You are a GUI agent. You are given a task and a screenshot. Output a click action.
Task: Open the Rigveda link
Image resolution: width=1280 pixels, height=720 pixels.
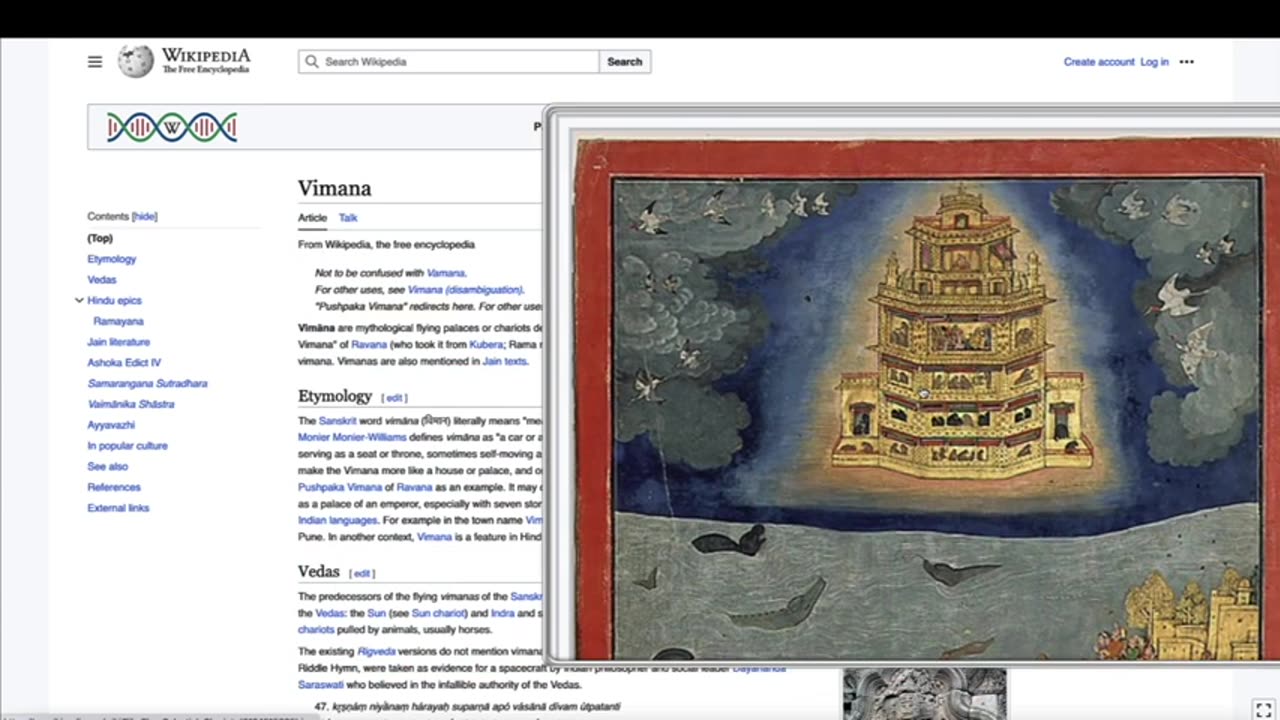377,651
